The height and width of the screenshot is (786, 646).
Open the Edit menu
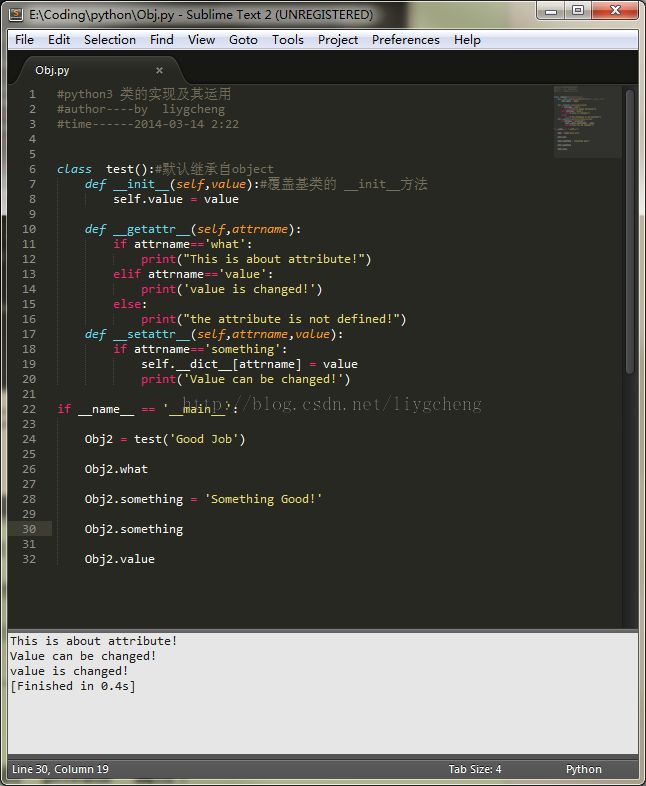click(59, 40)
